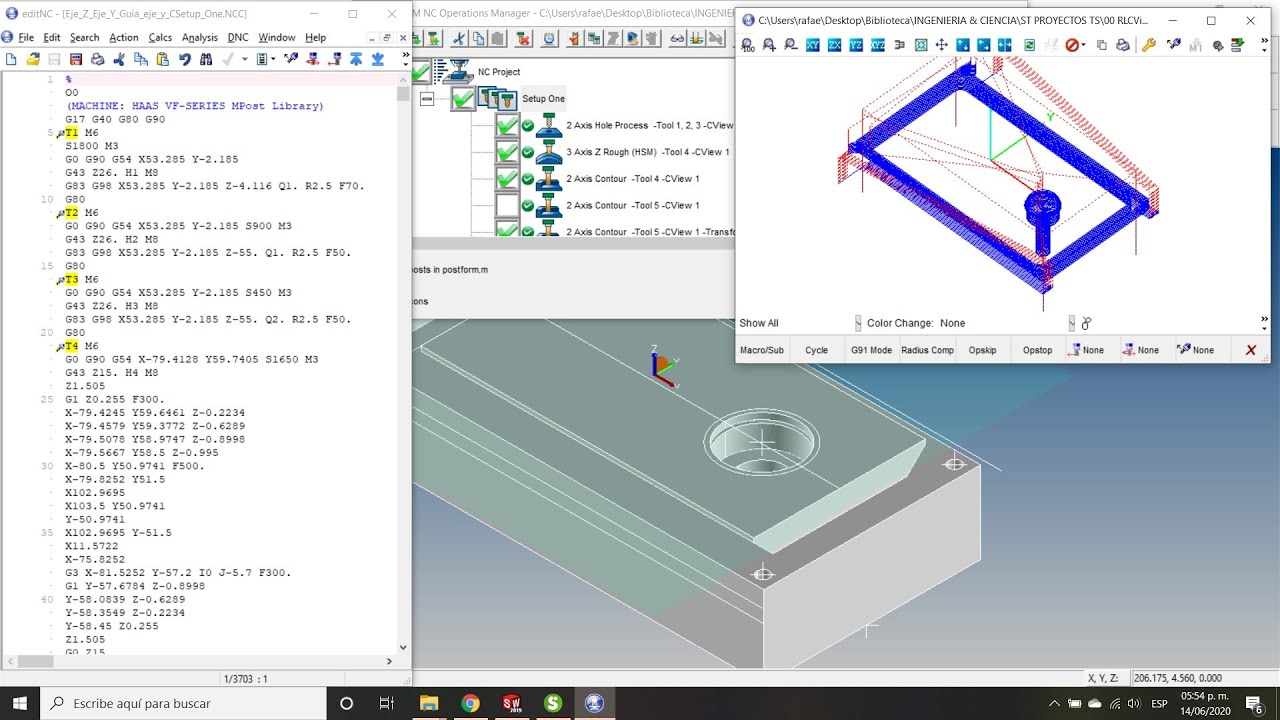Toggle the Setup One checkbox
The image size is (1280, 720).
click(463, 98)
